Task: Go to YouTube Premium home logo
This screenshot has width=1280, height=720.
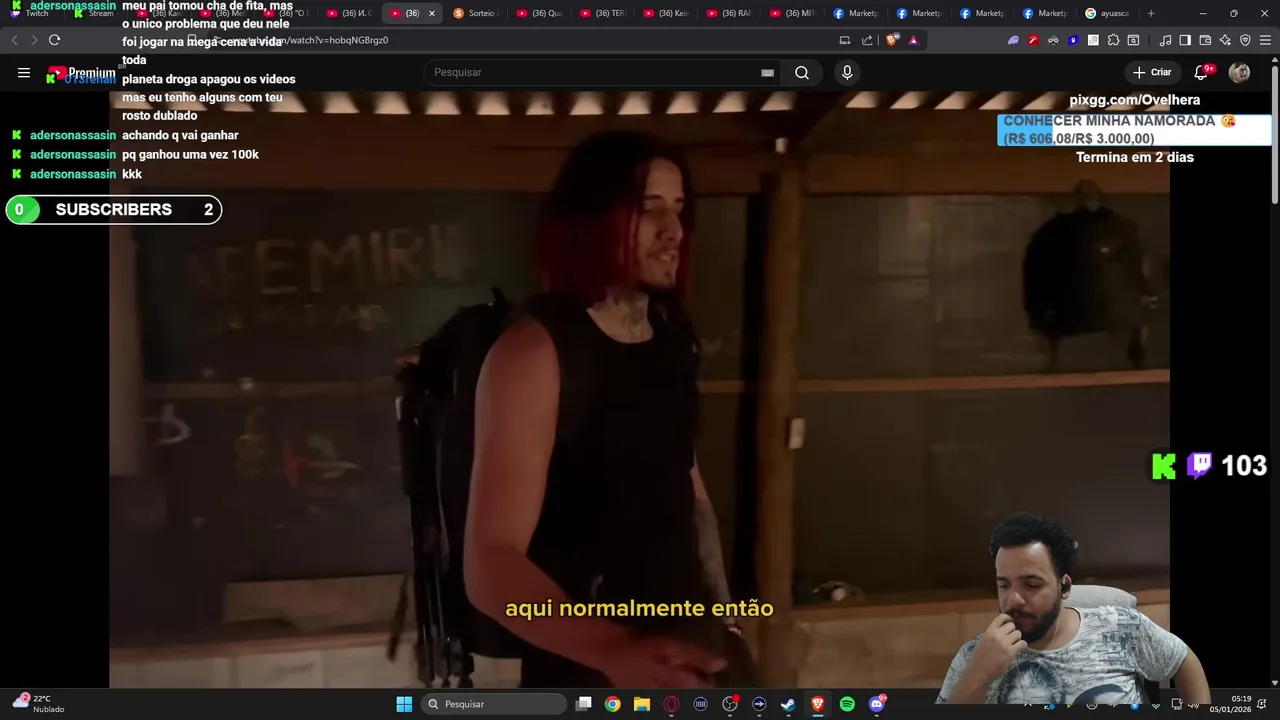Action: 81,73
